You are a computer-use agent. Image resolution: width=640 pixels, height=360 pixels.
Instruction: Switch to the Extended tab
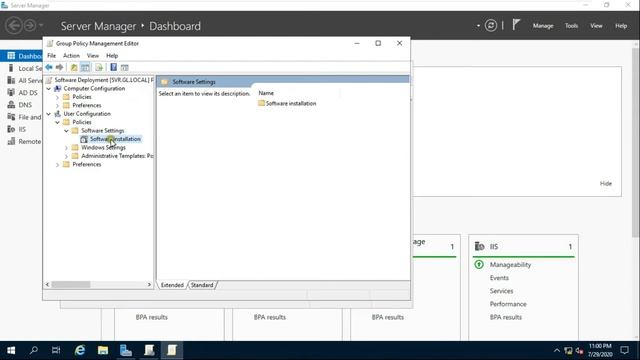click(172, 285)
